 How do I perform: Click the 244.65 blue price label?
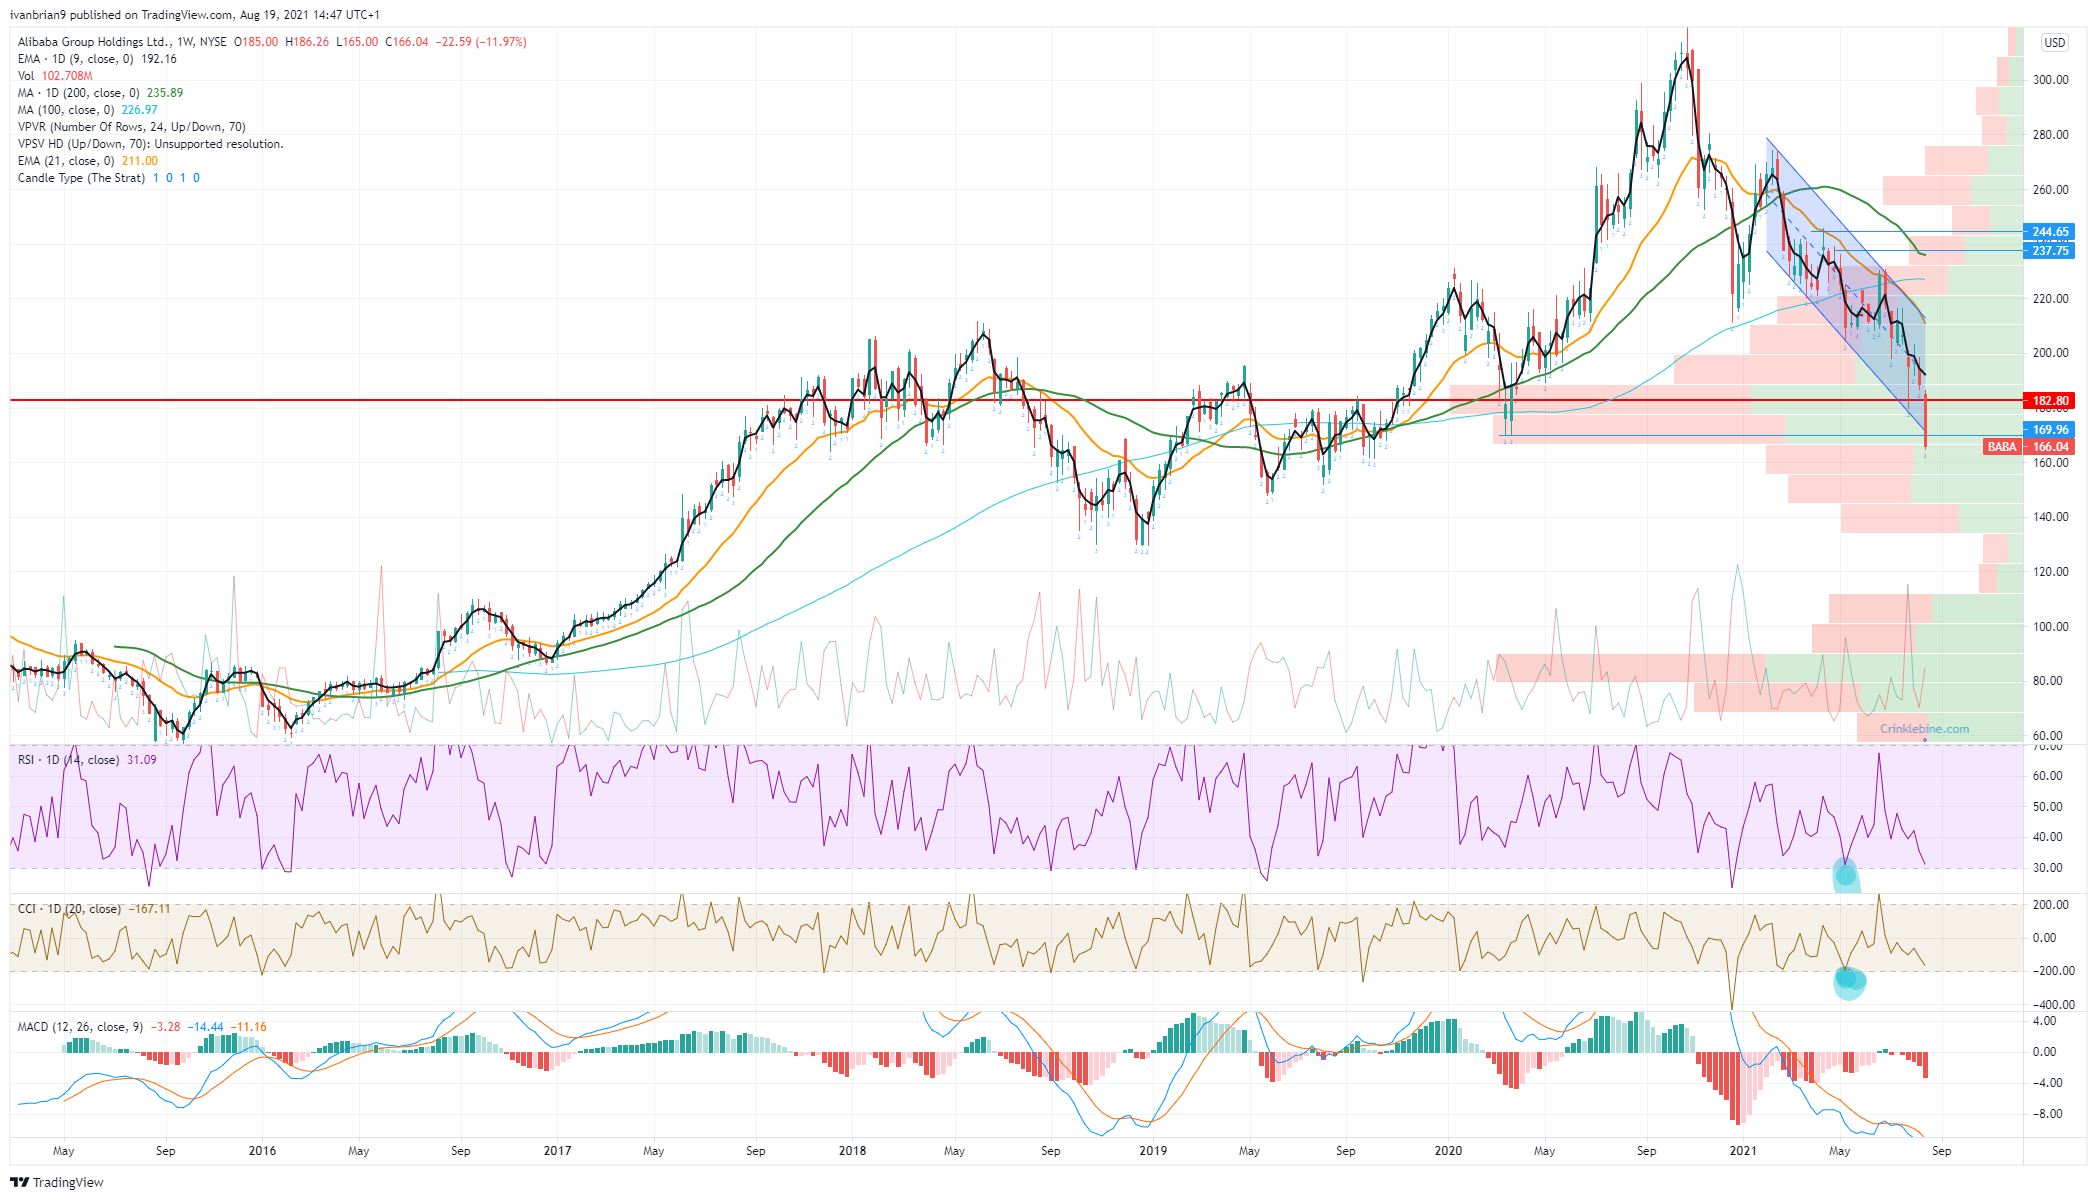point(2048,232)
